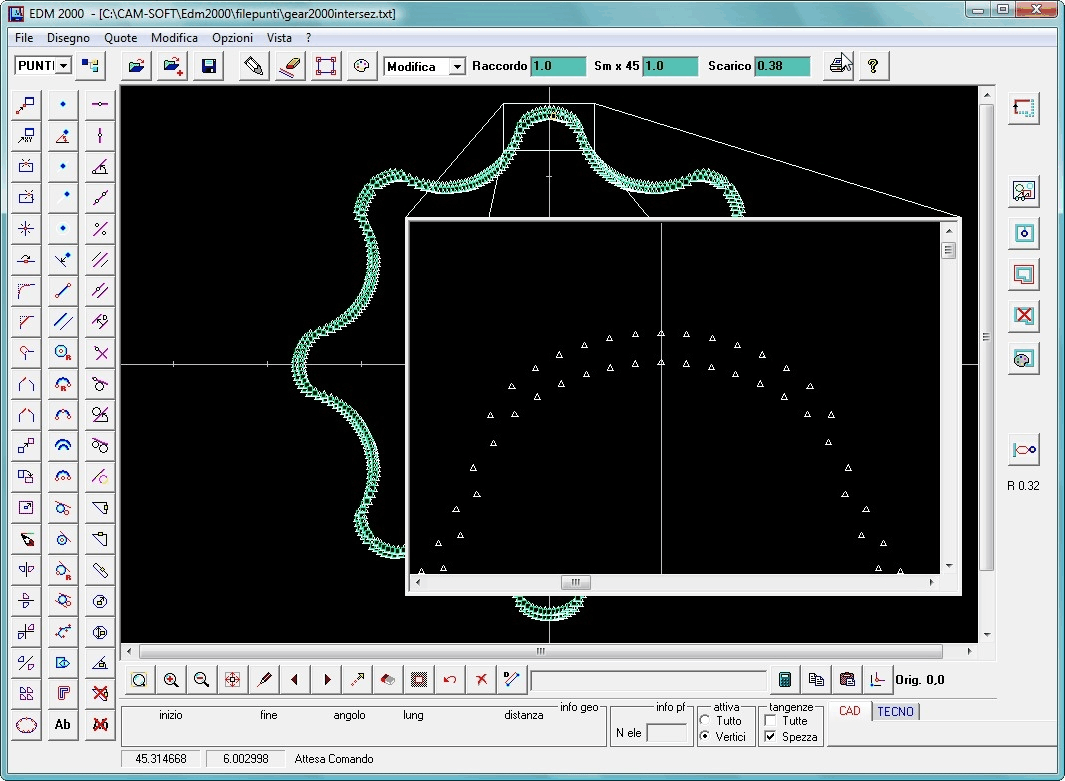Click the undo red arrow icon
This screenshot has height=781, width=1065.
pos(450,679)
